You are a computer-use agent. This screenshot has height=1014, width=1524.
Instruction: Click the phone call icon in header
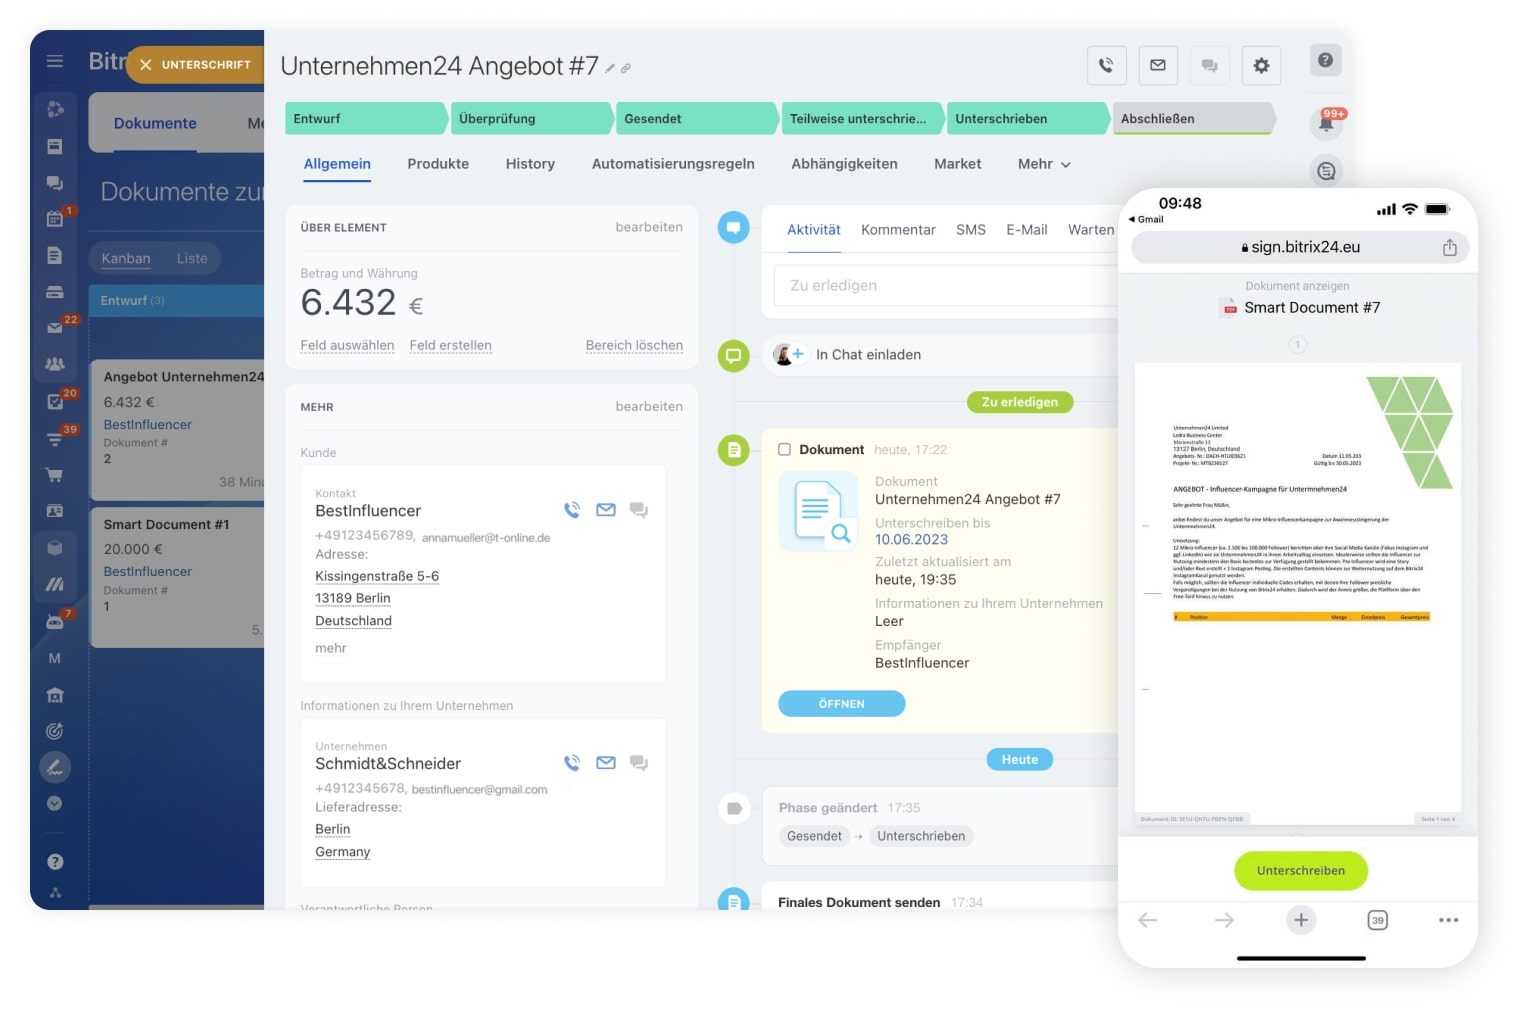1106,66
